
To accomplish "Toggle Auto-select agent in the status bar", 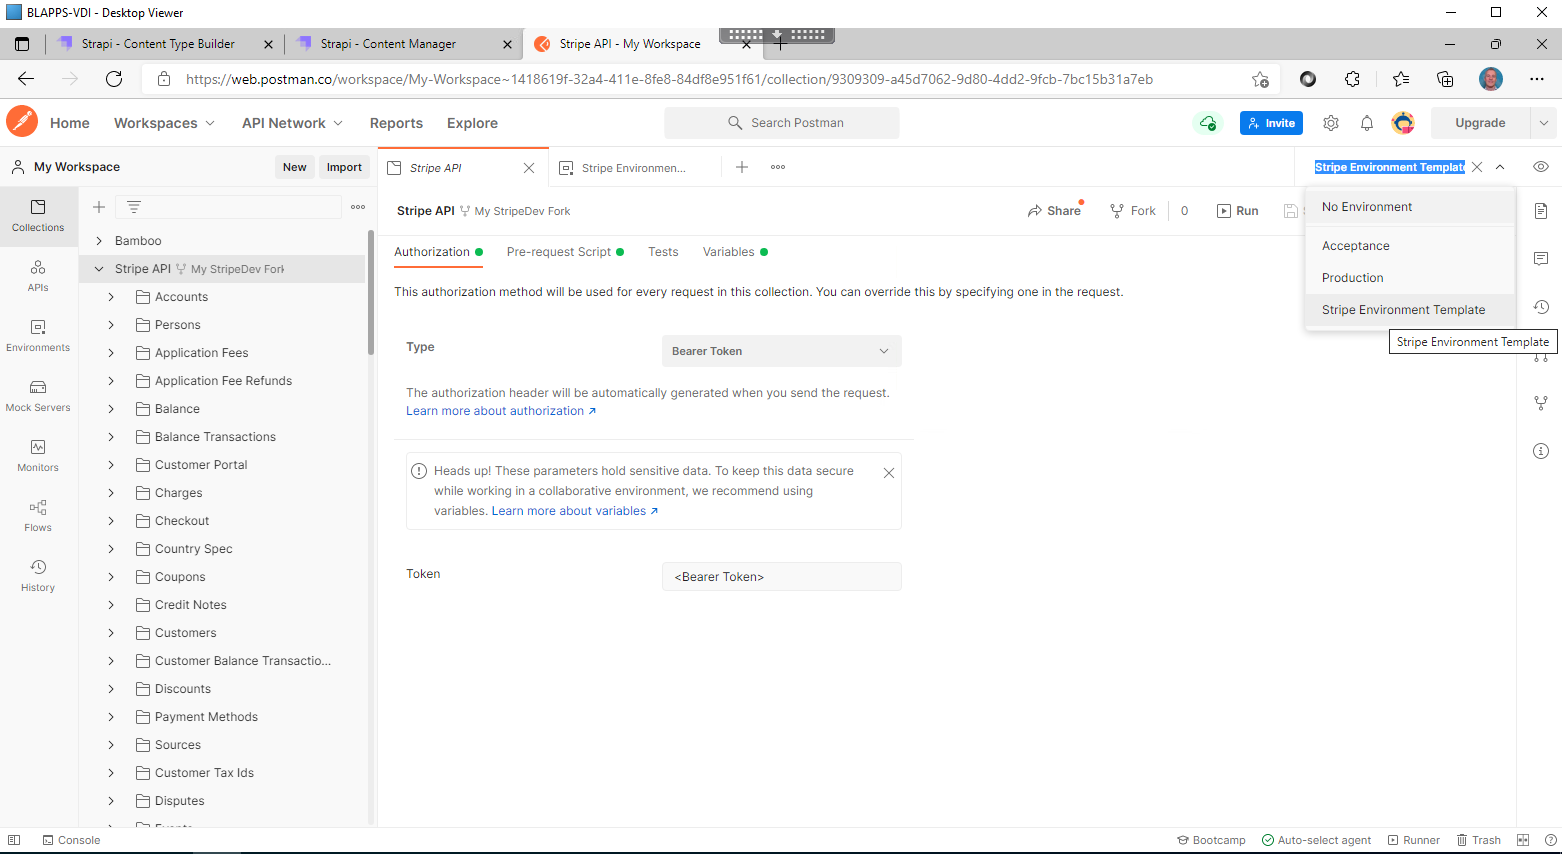I will click(x=1316, y=839).
